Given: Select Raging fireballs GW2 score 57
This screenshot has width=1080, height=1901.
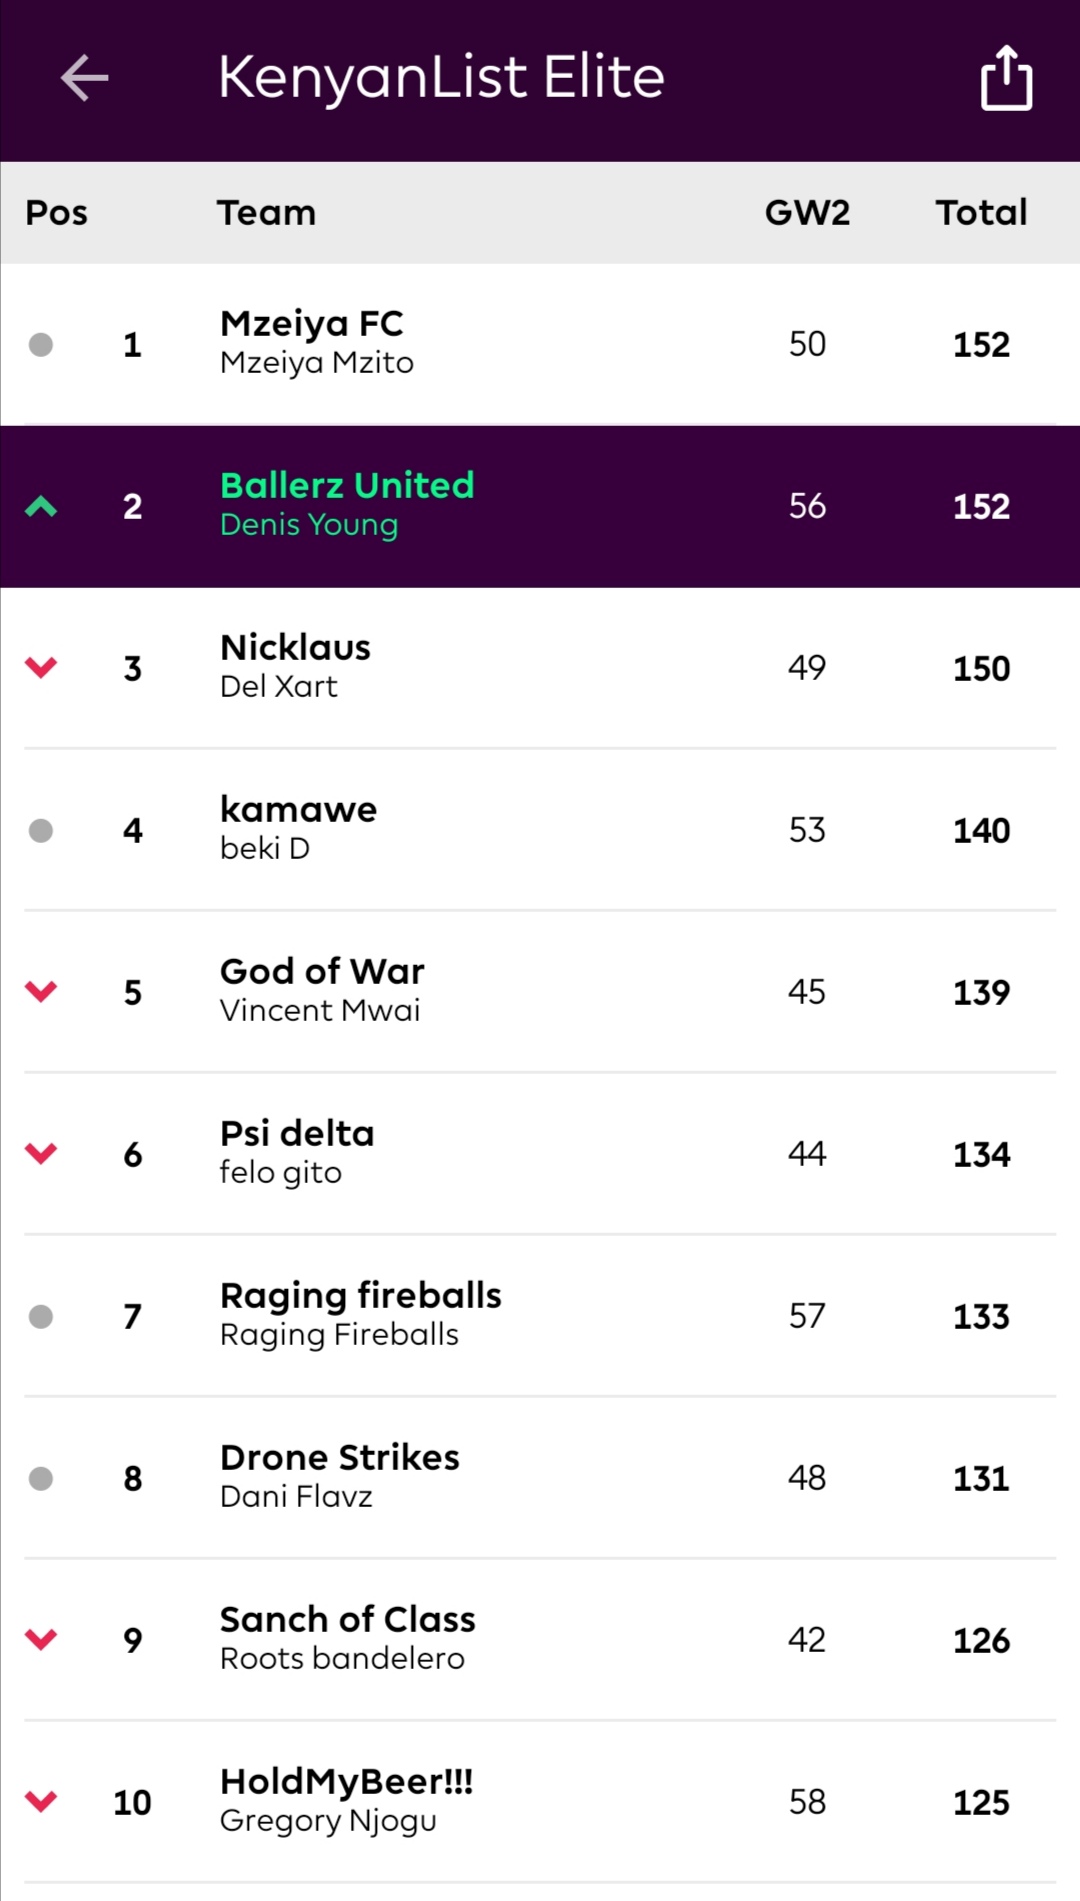Looking at the screenshot, I should pos(807,1316).
